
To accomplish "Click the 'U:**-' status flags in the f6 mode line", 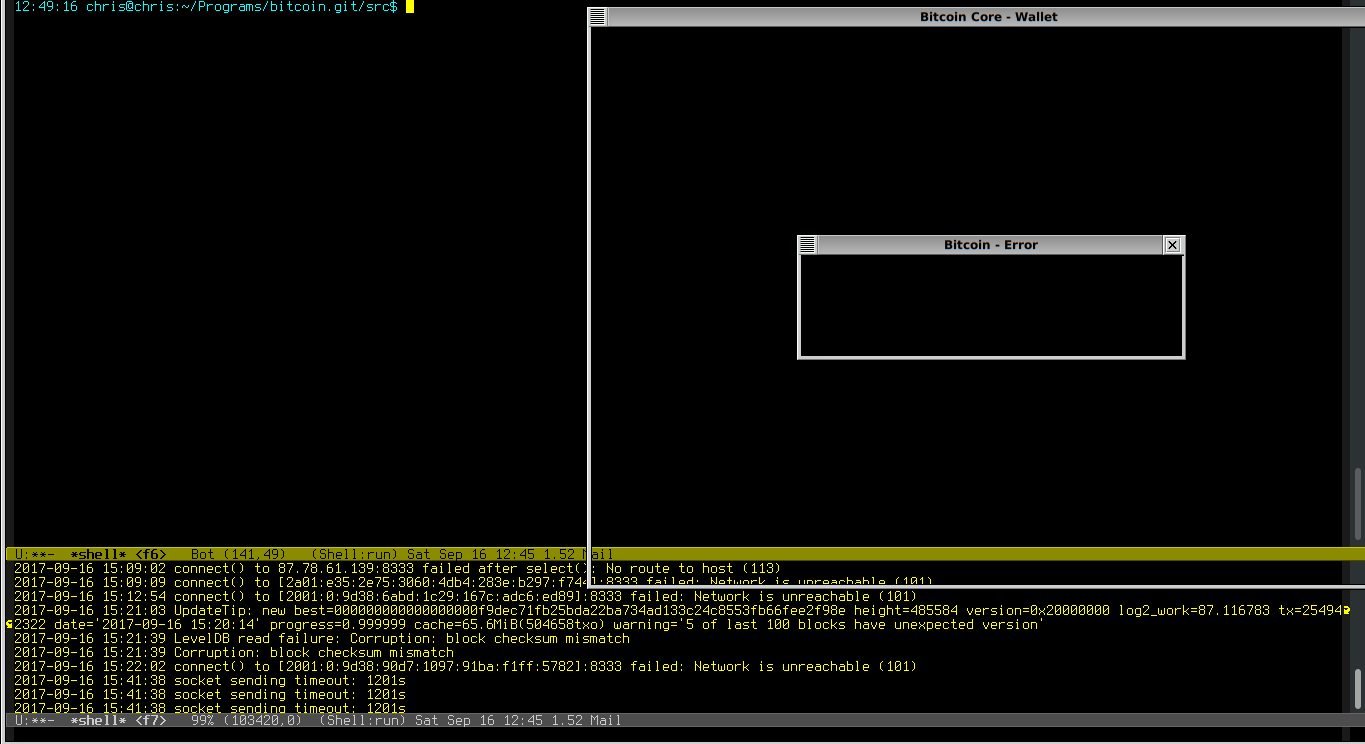I will point(34,554).
